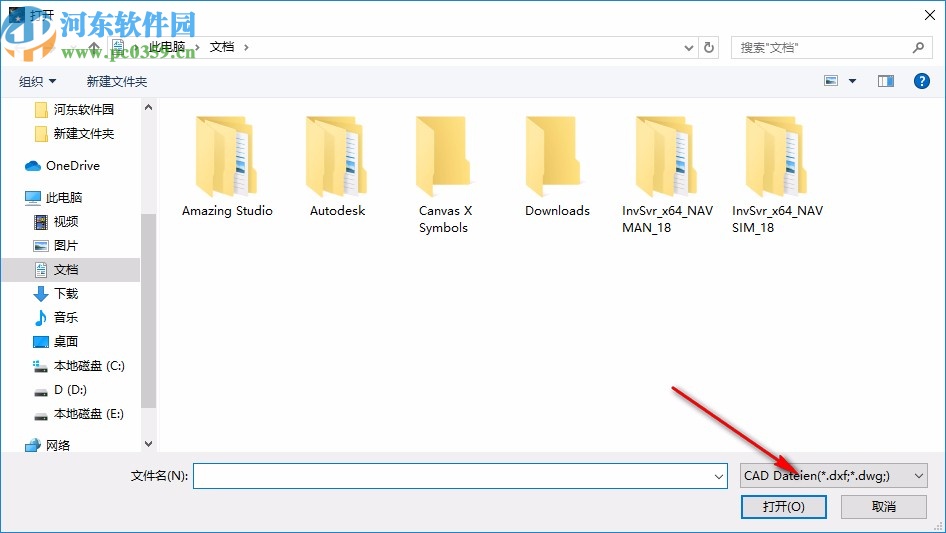Click the sidebar scrollbar thumb

(148, 310)
